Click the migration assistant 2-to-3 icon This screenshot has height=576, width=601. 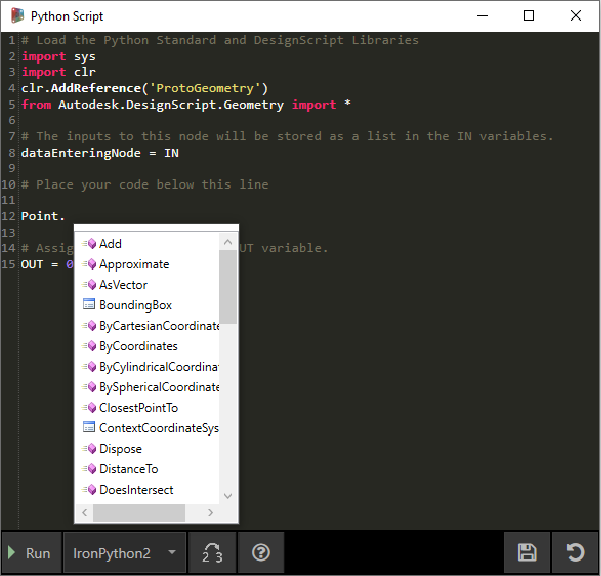click(x=212, y=552)
